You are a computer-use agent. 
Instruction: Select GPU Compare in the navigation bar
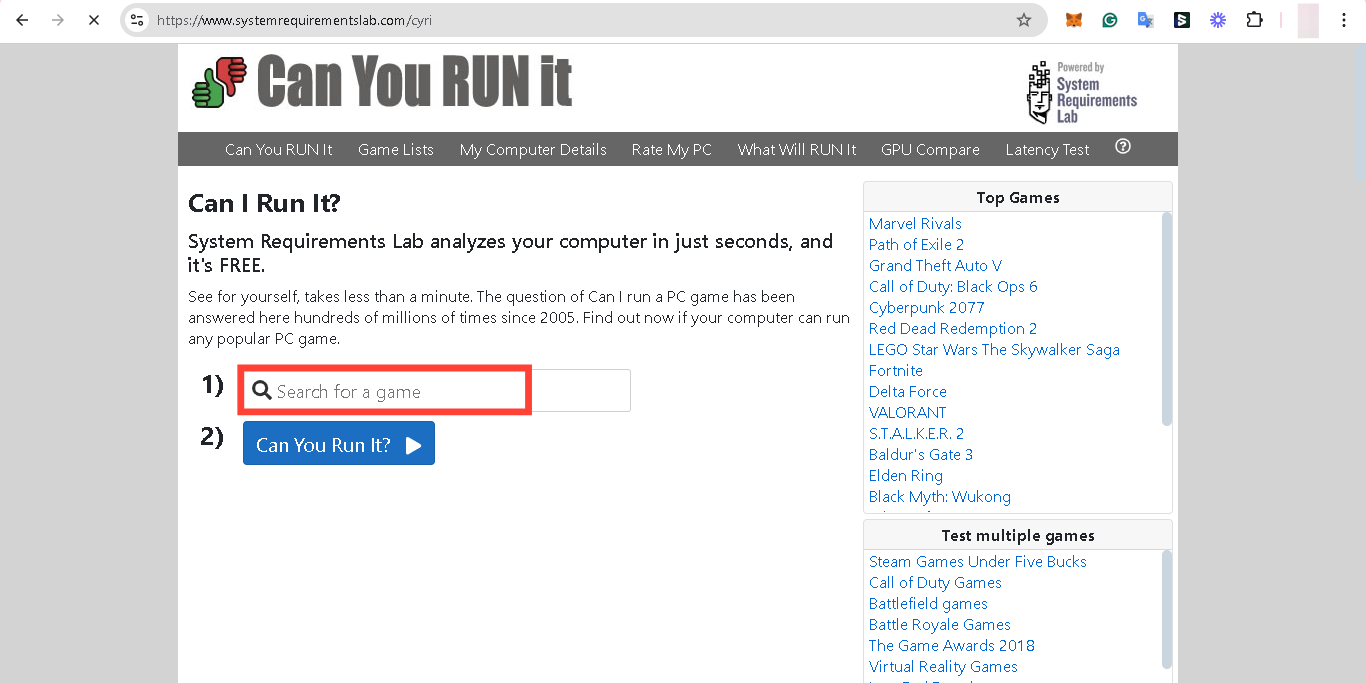930,150
